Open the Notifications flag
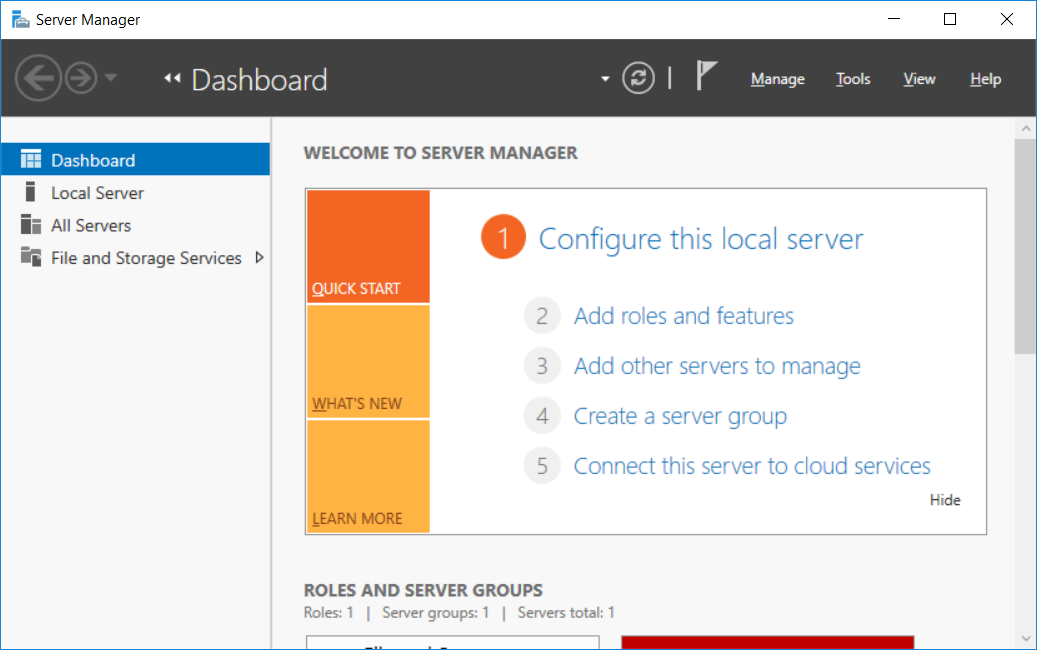Screen dimensions: 1037x650 pyautogui.click(x=706, y=75)
